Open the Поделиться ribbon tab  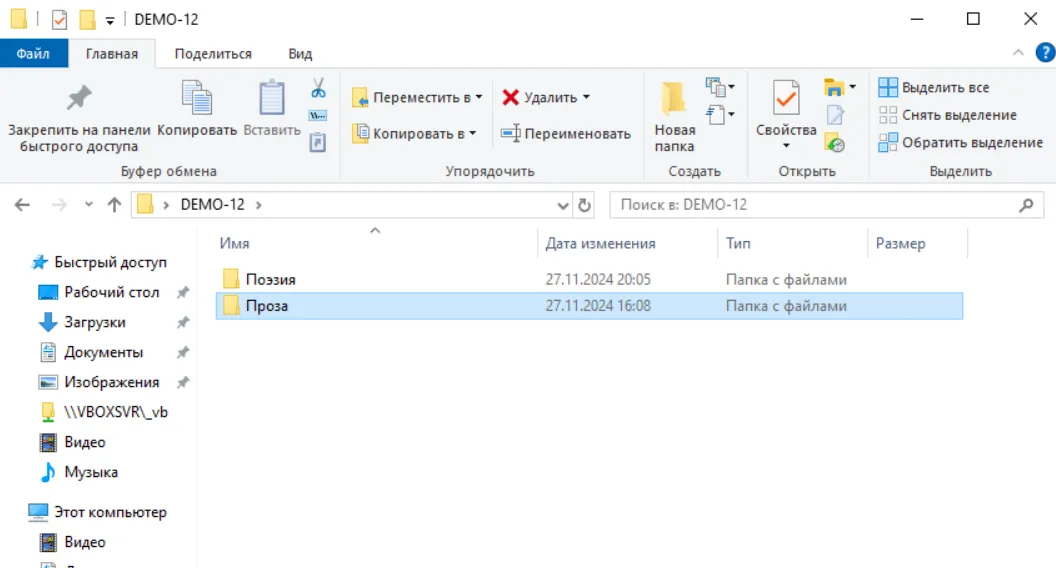tap(213, 54)
